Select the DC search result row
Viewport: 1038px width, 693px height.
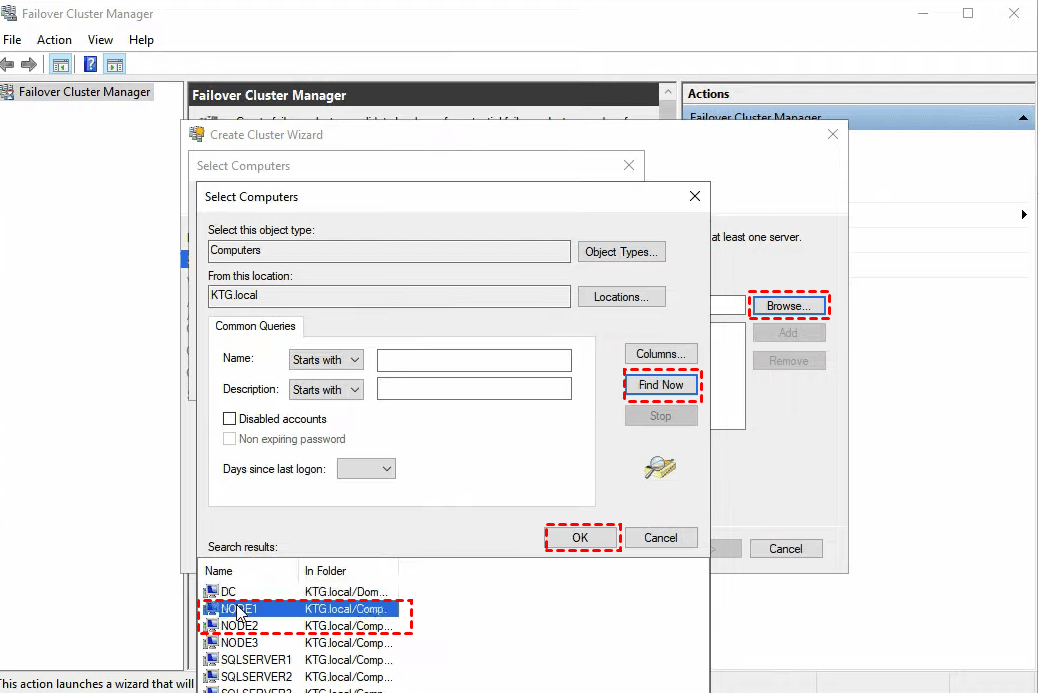(x=301, y=591)
